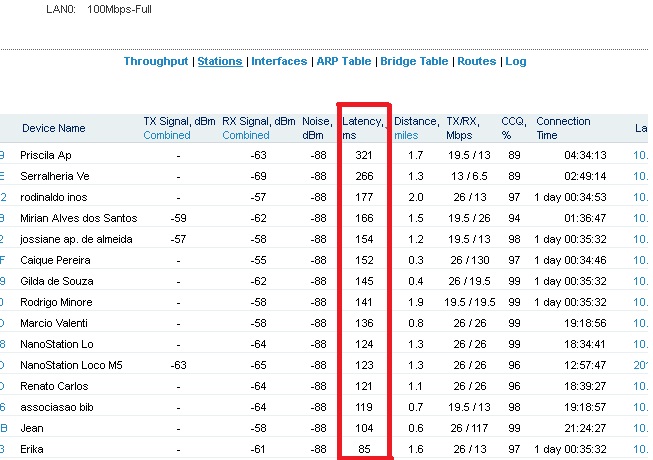Screen dimensions: 653x460
Task: Select device name NanoStation Lo
Action: pos(57,344)
